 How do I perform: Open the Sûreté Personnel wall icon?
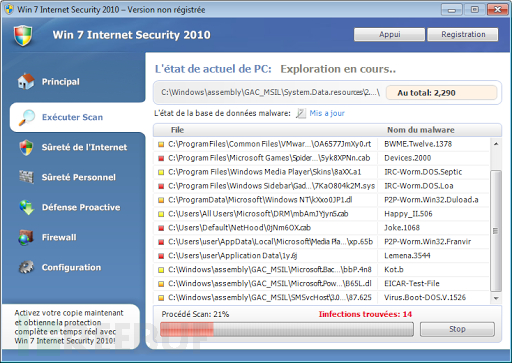26,177
